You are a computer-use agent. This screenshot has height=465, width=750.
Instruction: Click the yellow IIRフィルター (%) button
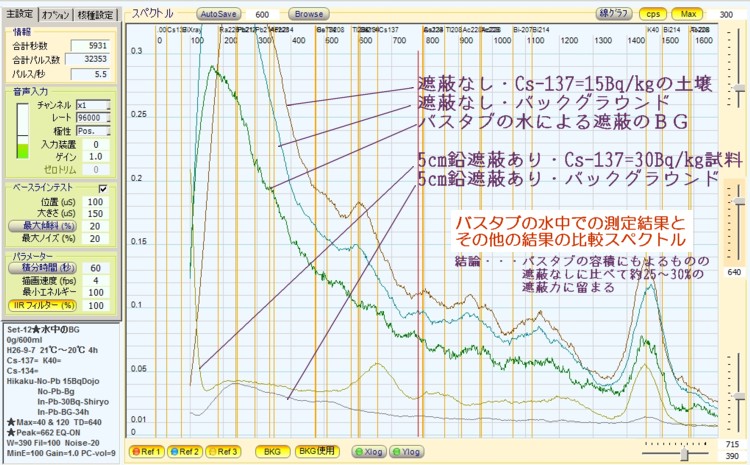tap(43, 305)
